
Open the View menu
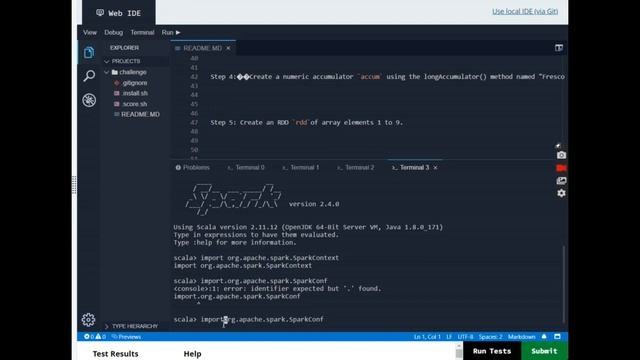coord(90,32)
